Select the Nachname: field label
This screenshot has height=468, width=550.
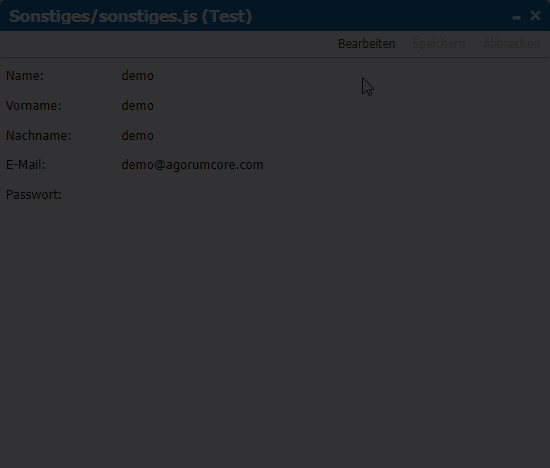pos(39,135)
